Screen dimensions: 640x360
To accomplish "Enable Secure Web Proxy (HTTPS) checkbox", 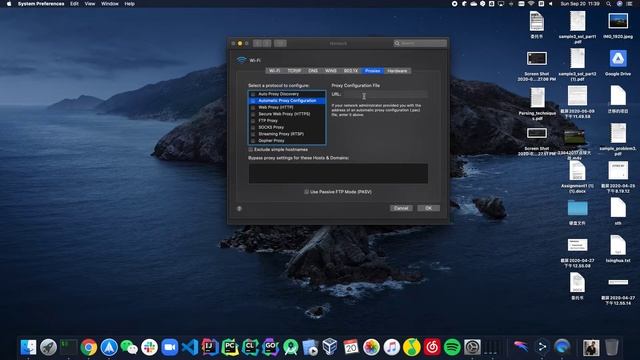I will [253, 114].
